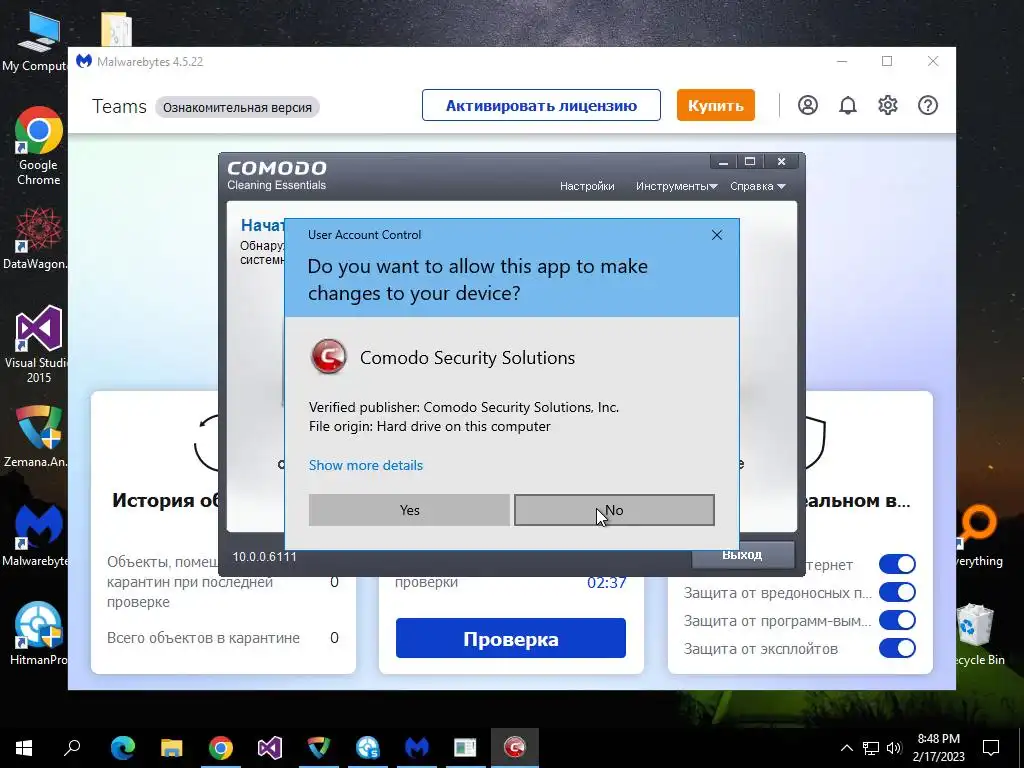The image size is (1024, 768).
Task: Open File Explorer from taskbar
Action: [x=172, y=748]
